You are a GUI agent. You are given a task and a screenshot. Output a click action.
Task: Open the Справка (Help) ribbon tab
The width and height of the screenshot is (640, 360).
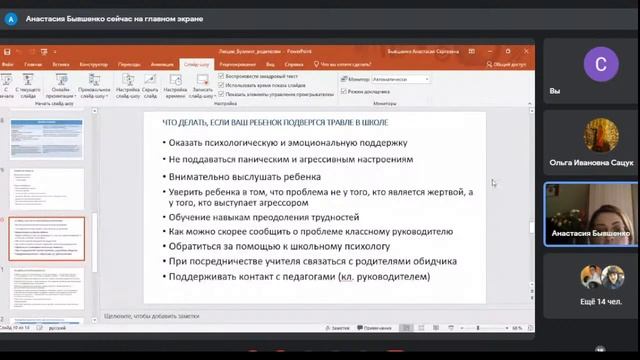(294, 64)
